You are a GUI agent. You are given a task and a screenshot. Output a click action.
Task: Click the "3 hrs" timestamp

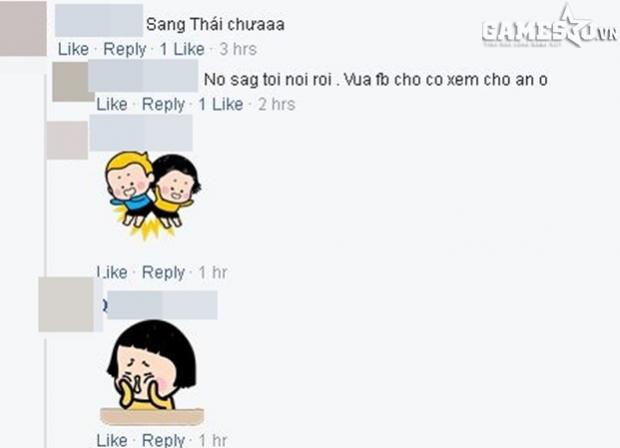(x=238, y=49)
